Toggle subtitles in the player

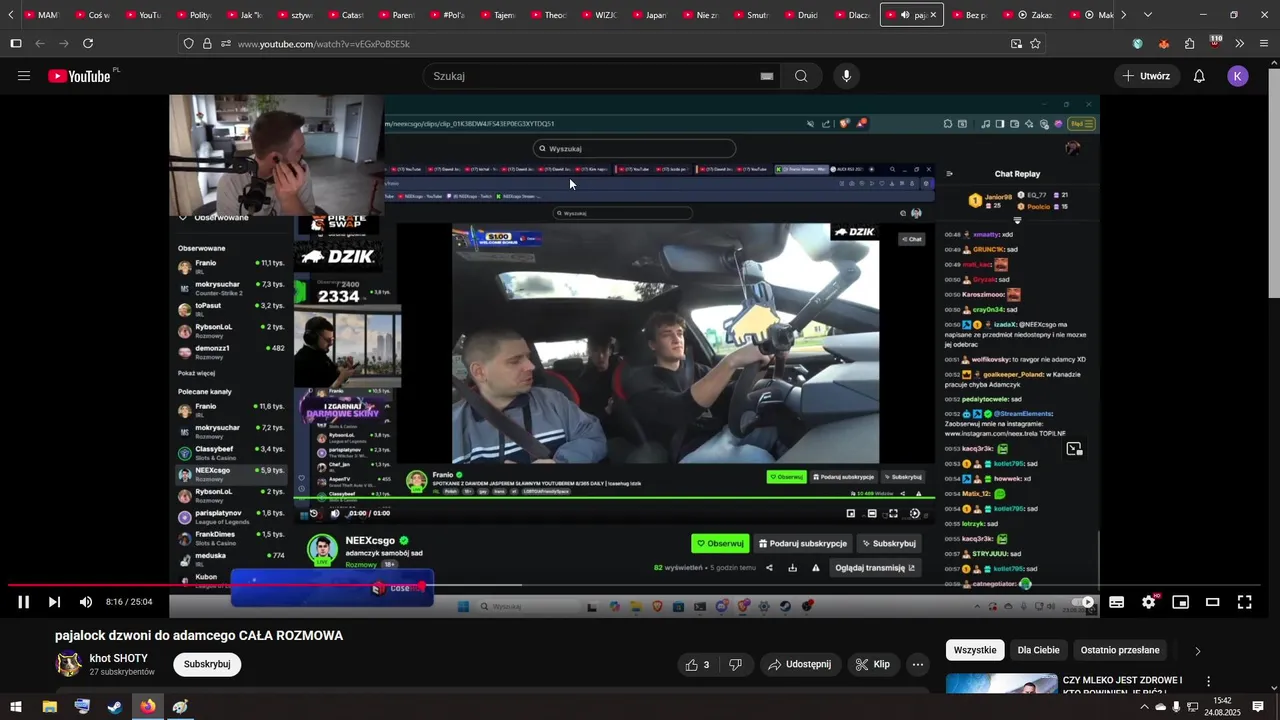1117,602
